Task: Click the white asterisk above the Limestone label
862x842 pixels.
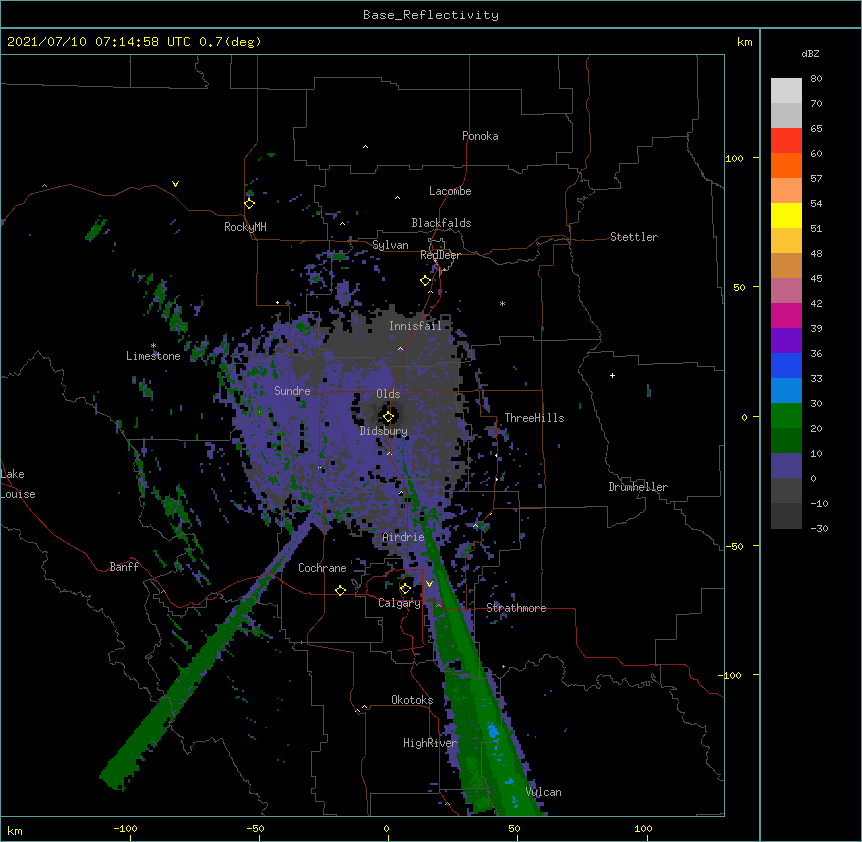Action: [x=153, y=346]
